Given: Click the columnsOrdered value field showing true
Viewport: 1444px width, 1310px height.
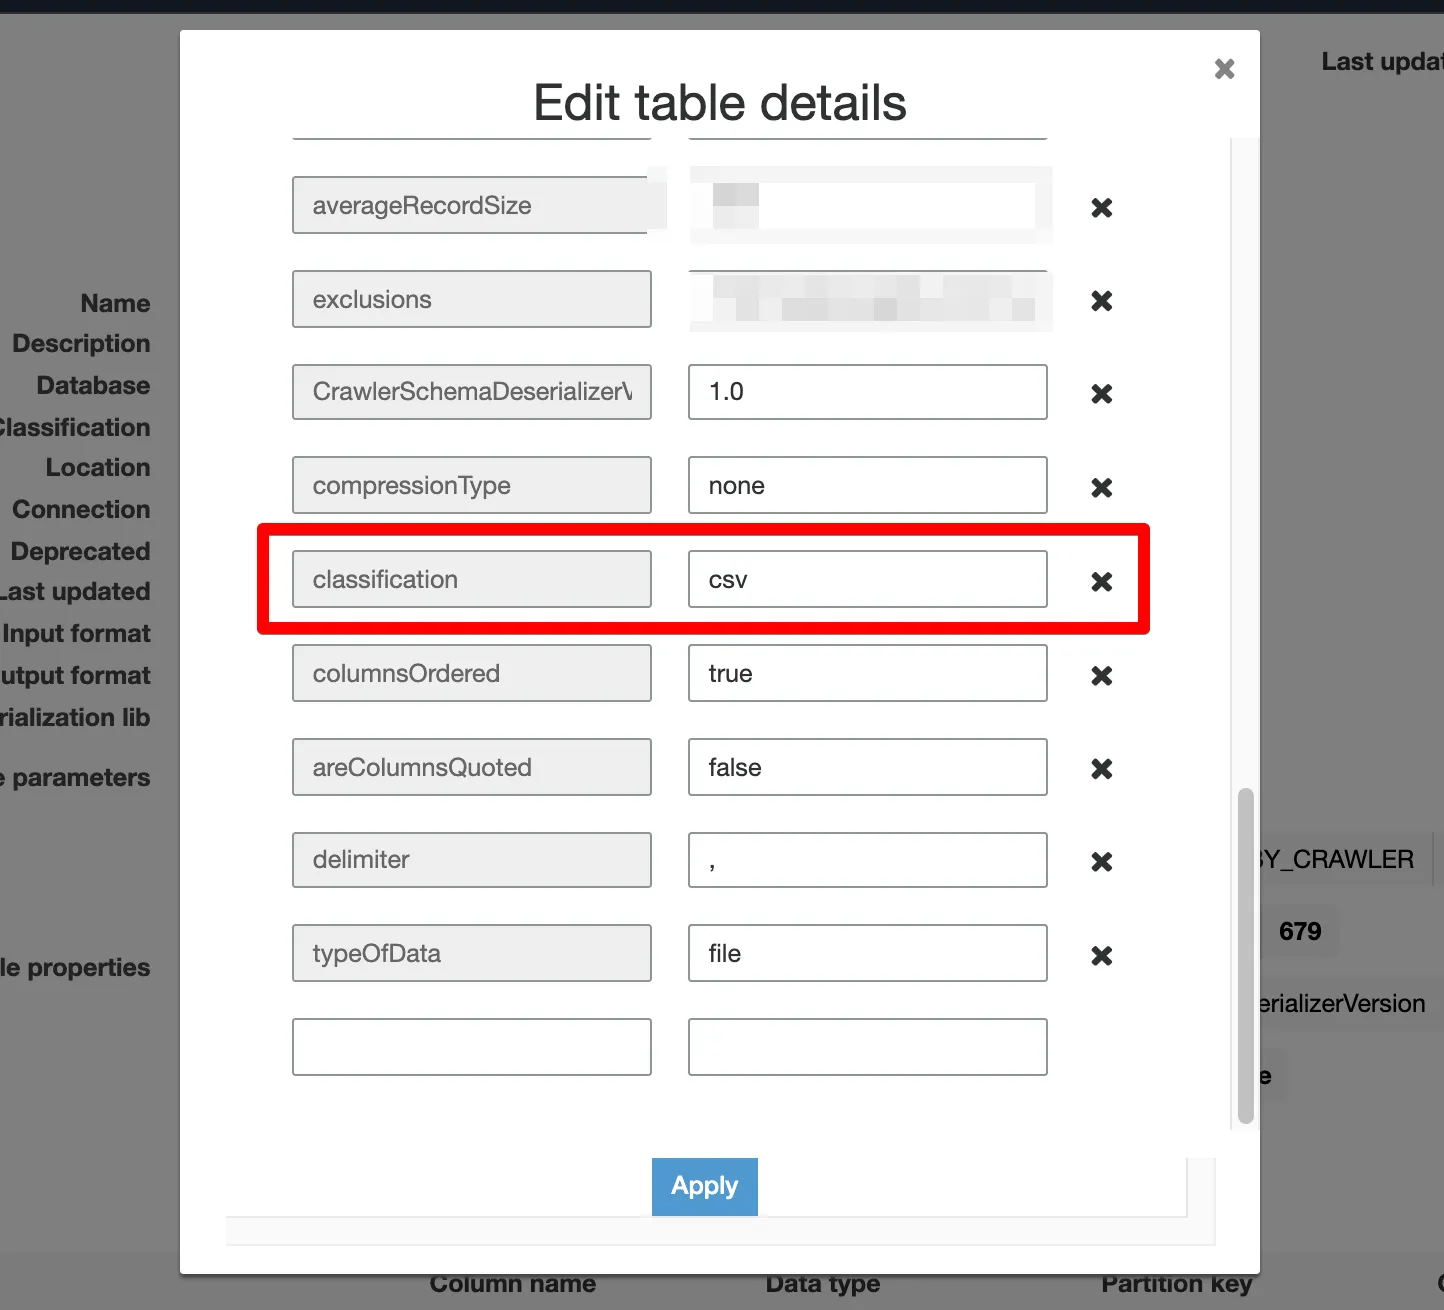Looking at the screenshot, I should (x=867, y=673).
